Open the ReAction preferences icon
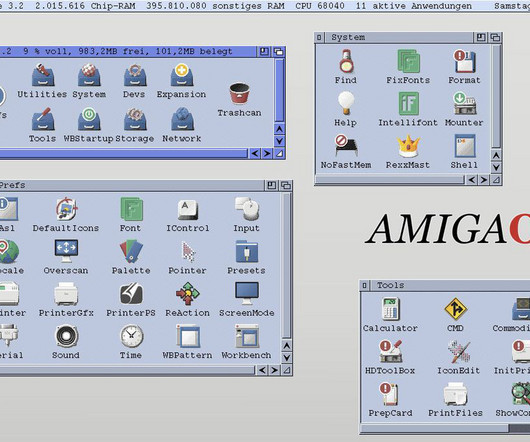 (188, 294)
